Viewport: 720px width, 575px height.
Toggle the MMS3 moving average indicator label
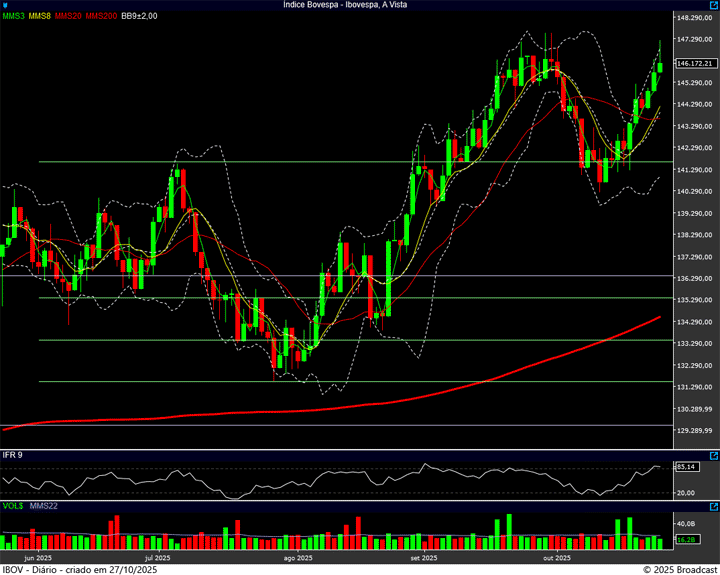13,17
